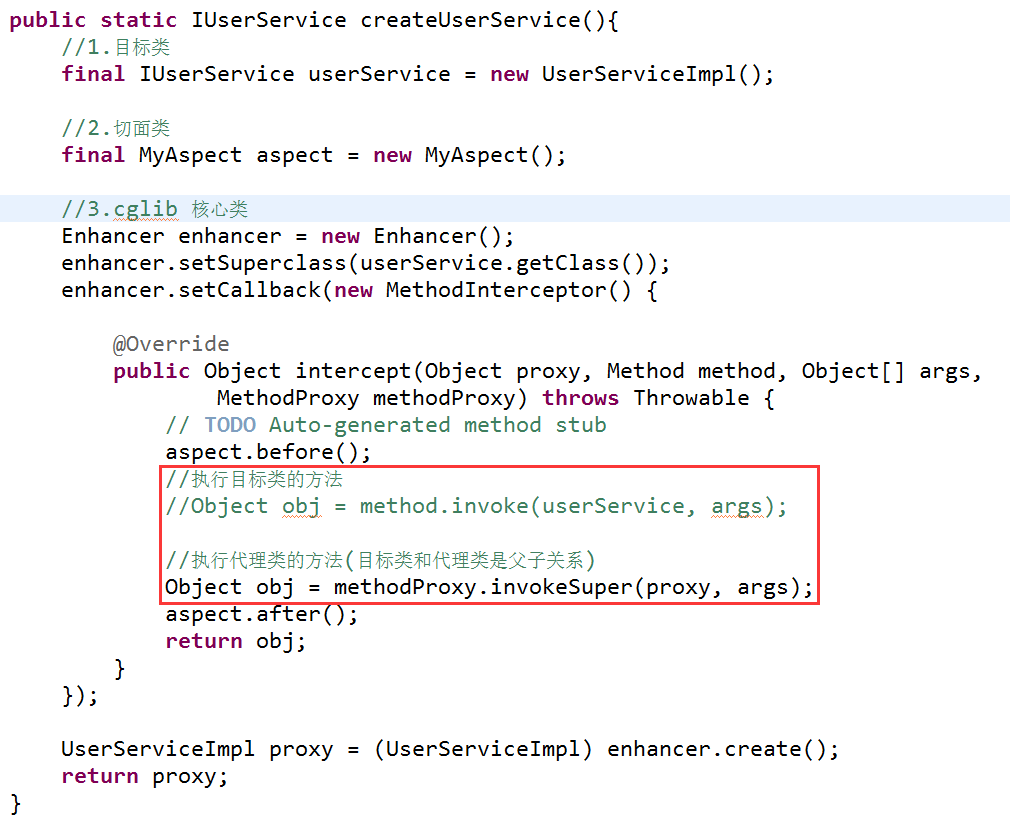Click 'getClass()' in the setSuperclass line
Viewport: 1010px width, 828px height.
point(580,264)
